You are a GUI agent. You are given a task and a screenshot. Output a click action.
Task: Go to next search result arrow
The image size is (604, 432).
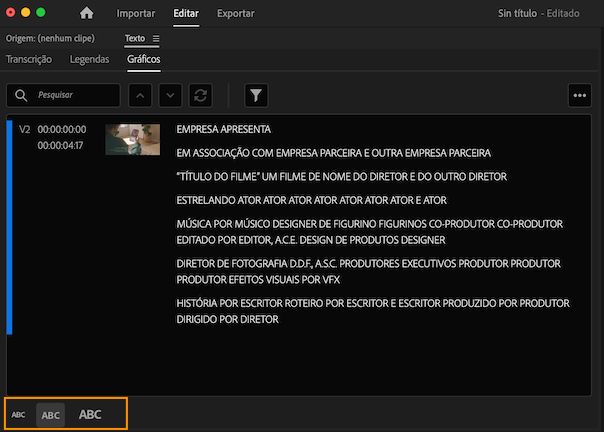click(x=170, y=95)
